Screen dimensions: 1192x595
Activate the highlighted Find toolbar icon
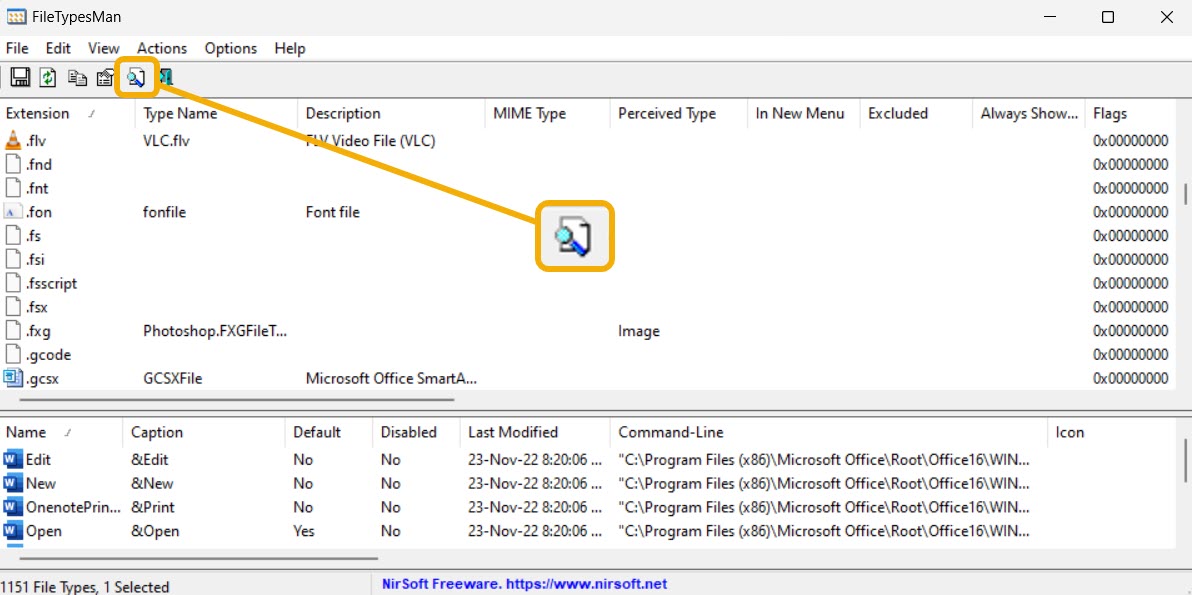coord(135,77)
